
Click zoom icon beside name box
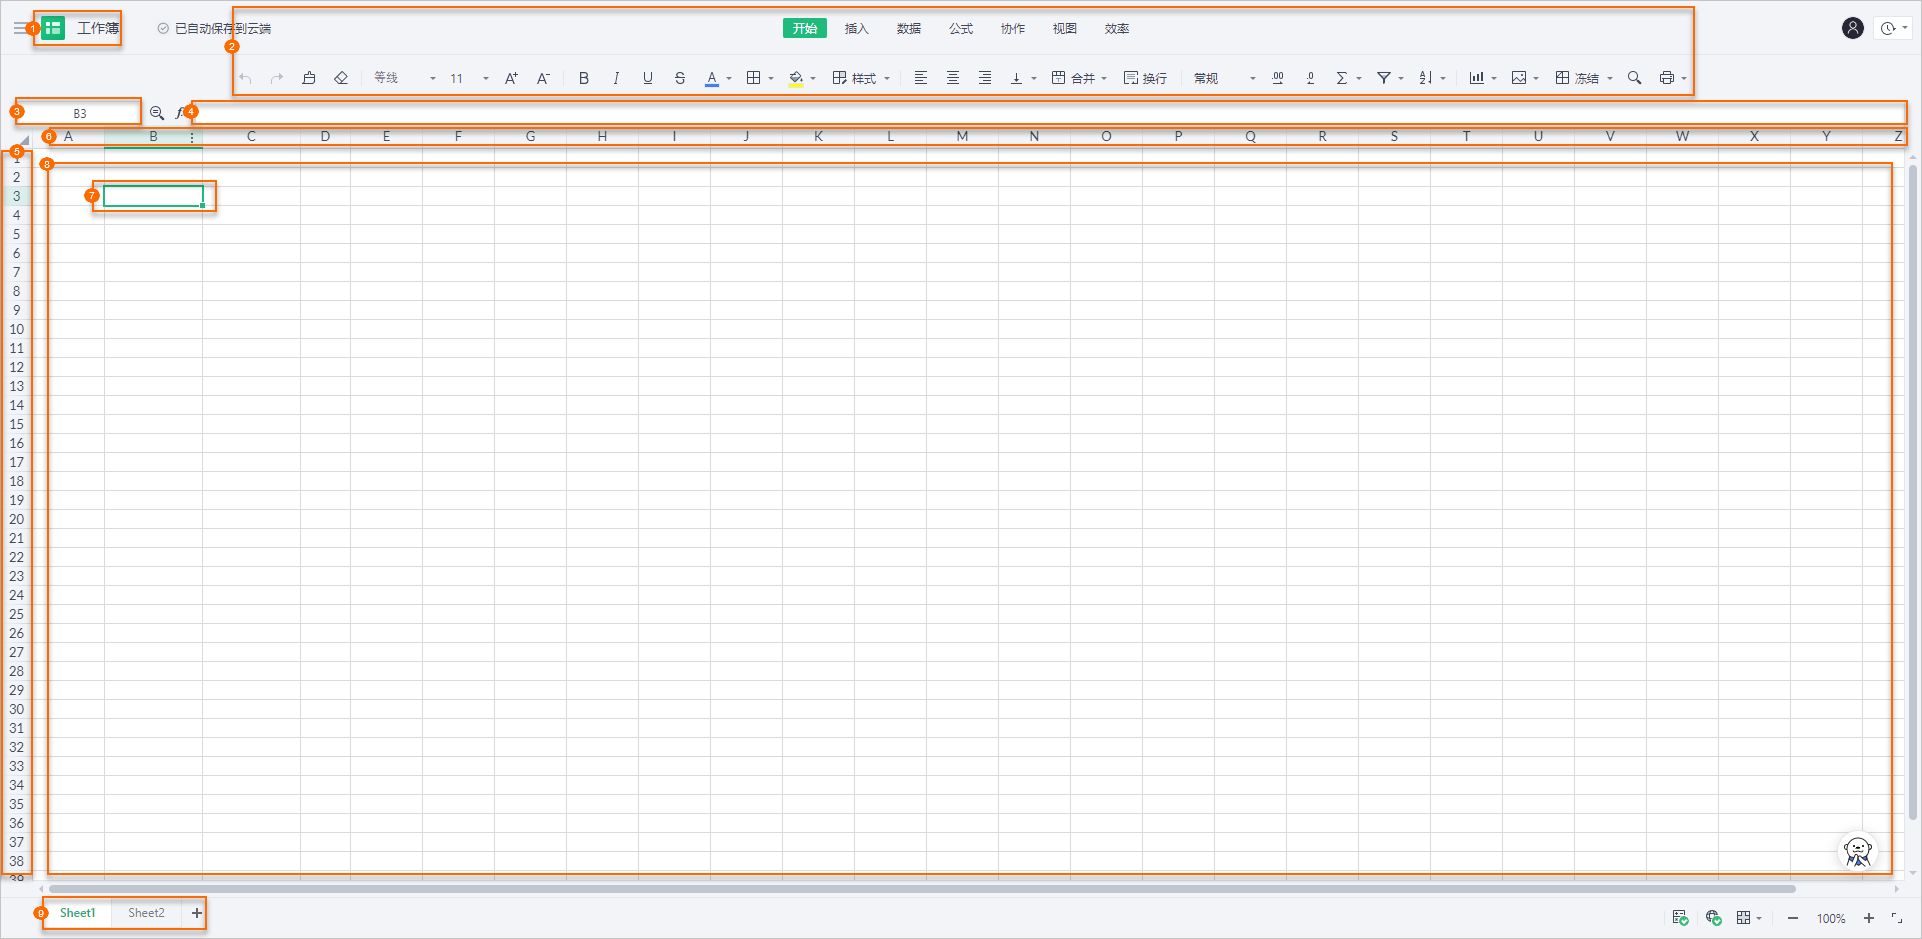(157, 113)
